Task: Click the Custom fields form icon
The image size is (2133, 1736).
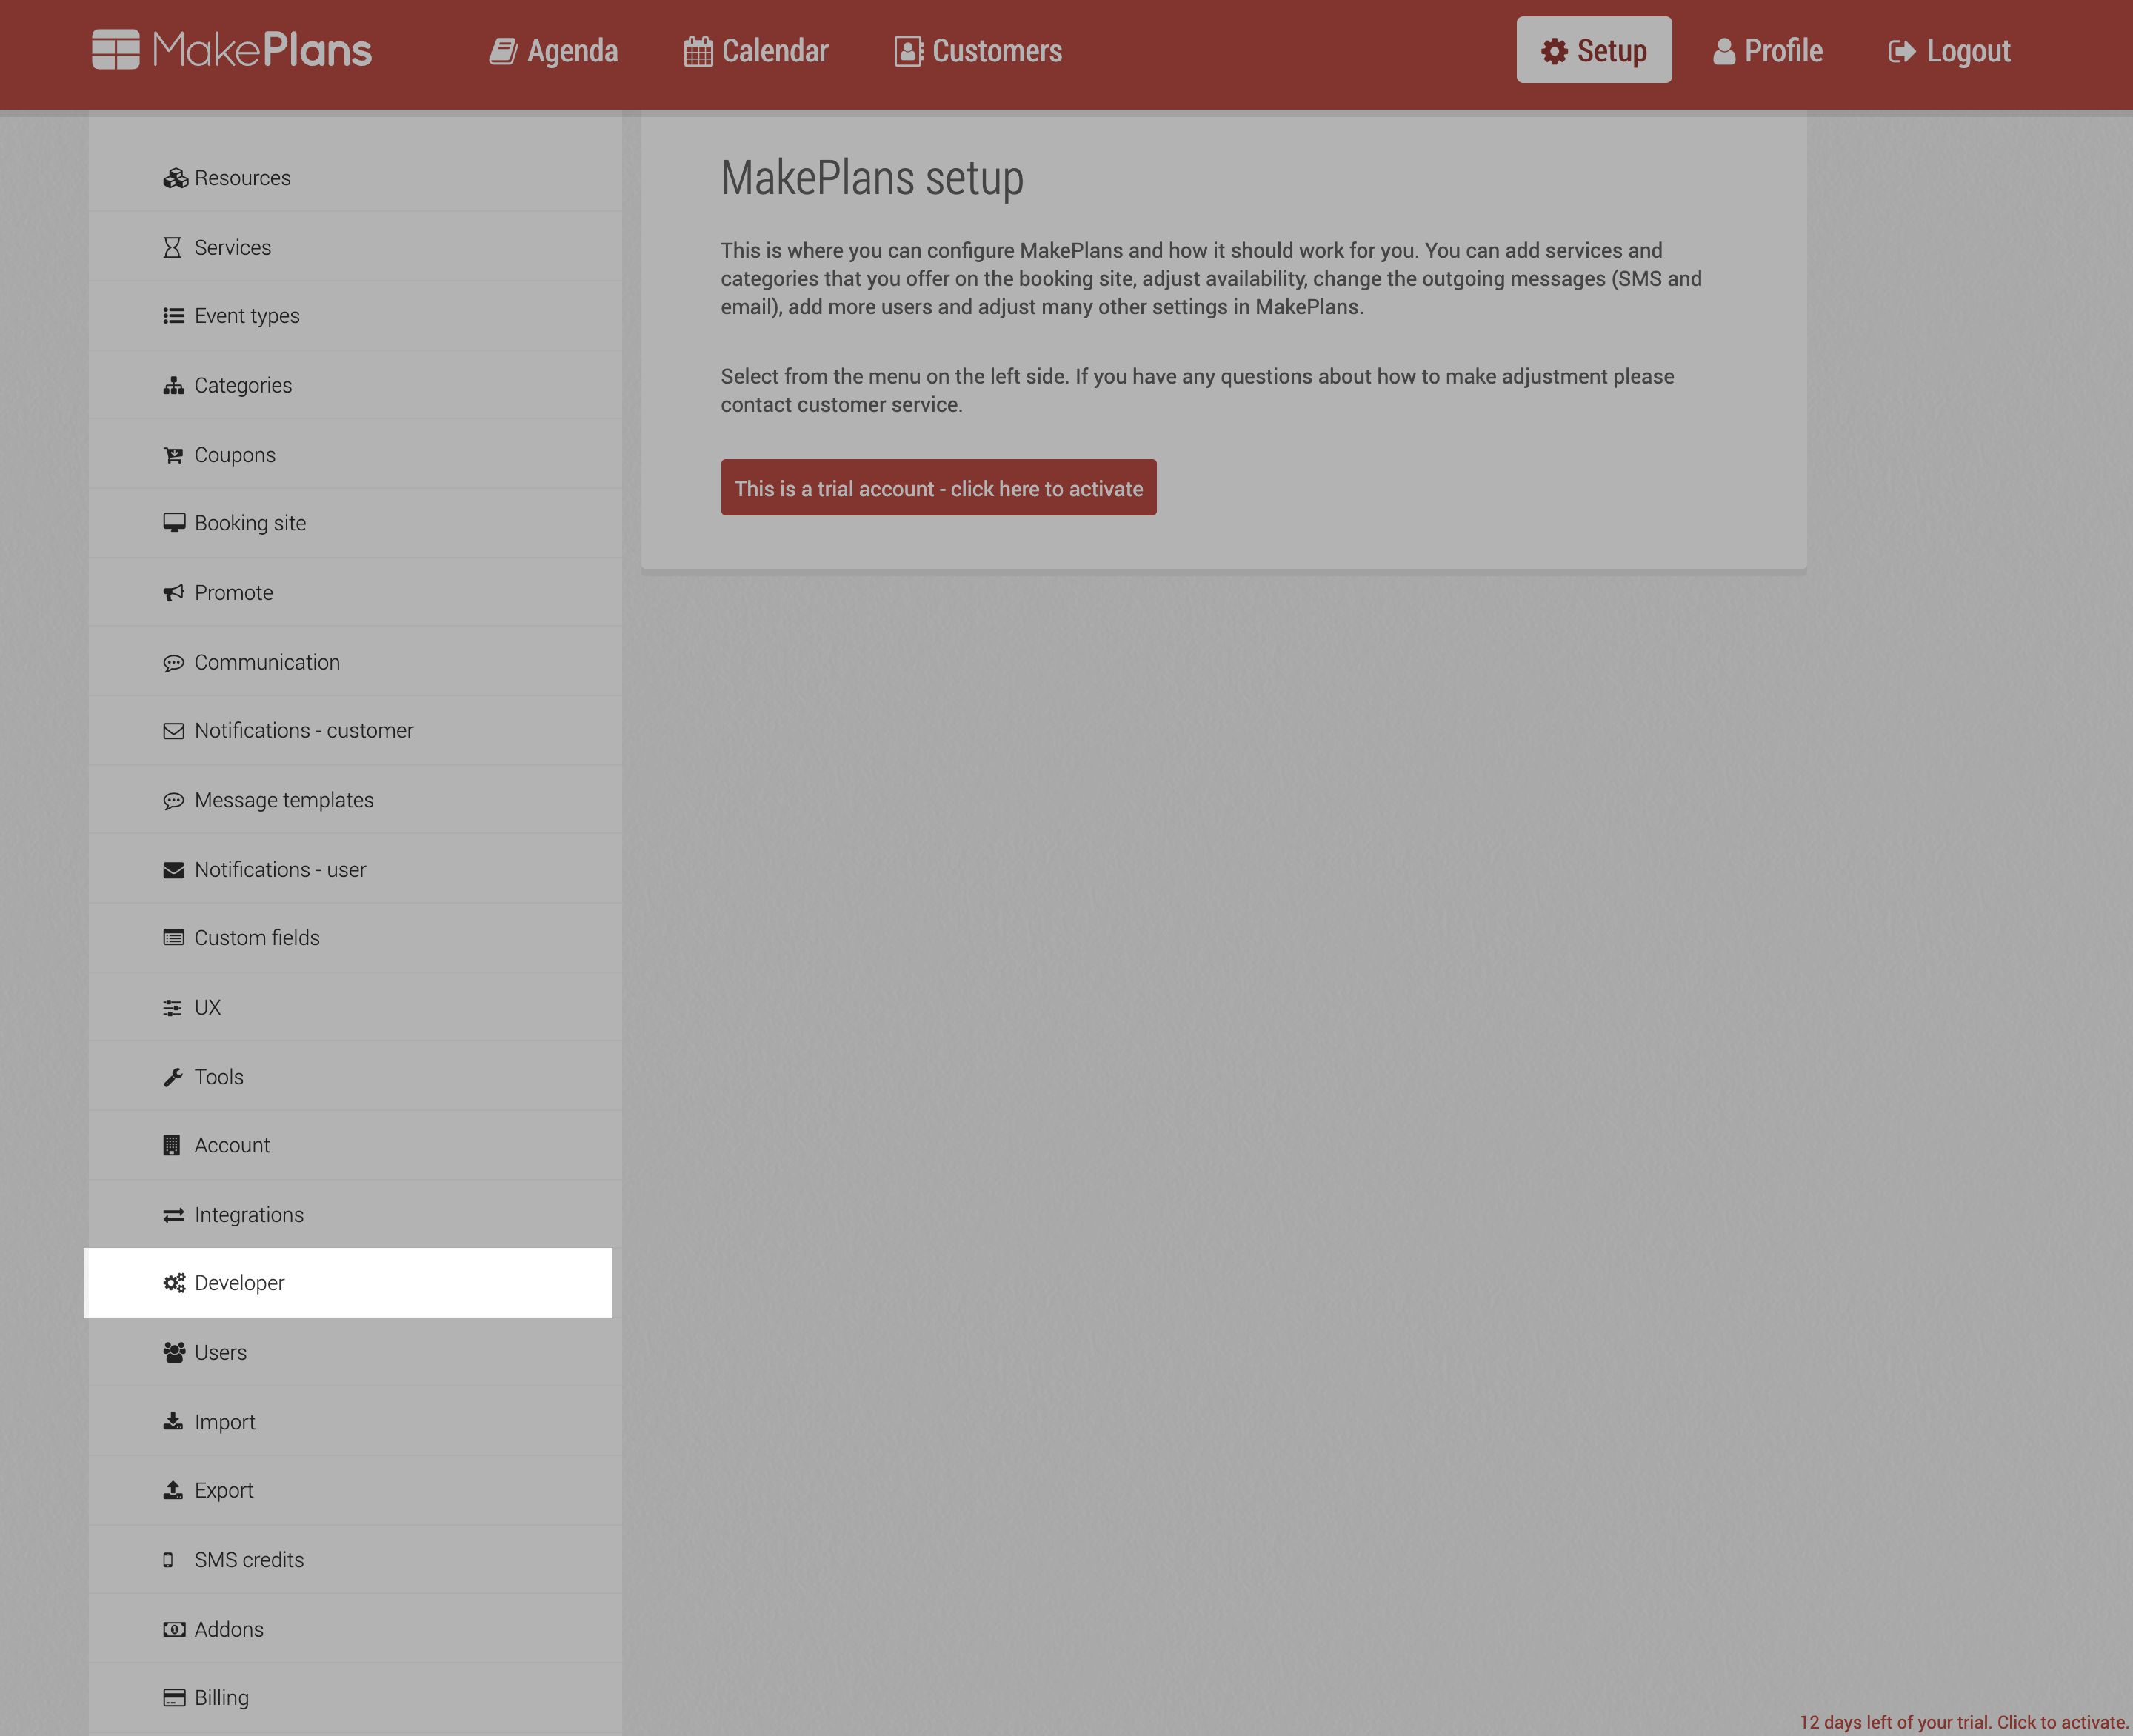Action: pos(173,938)
